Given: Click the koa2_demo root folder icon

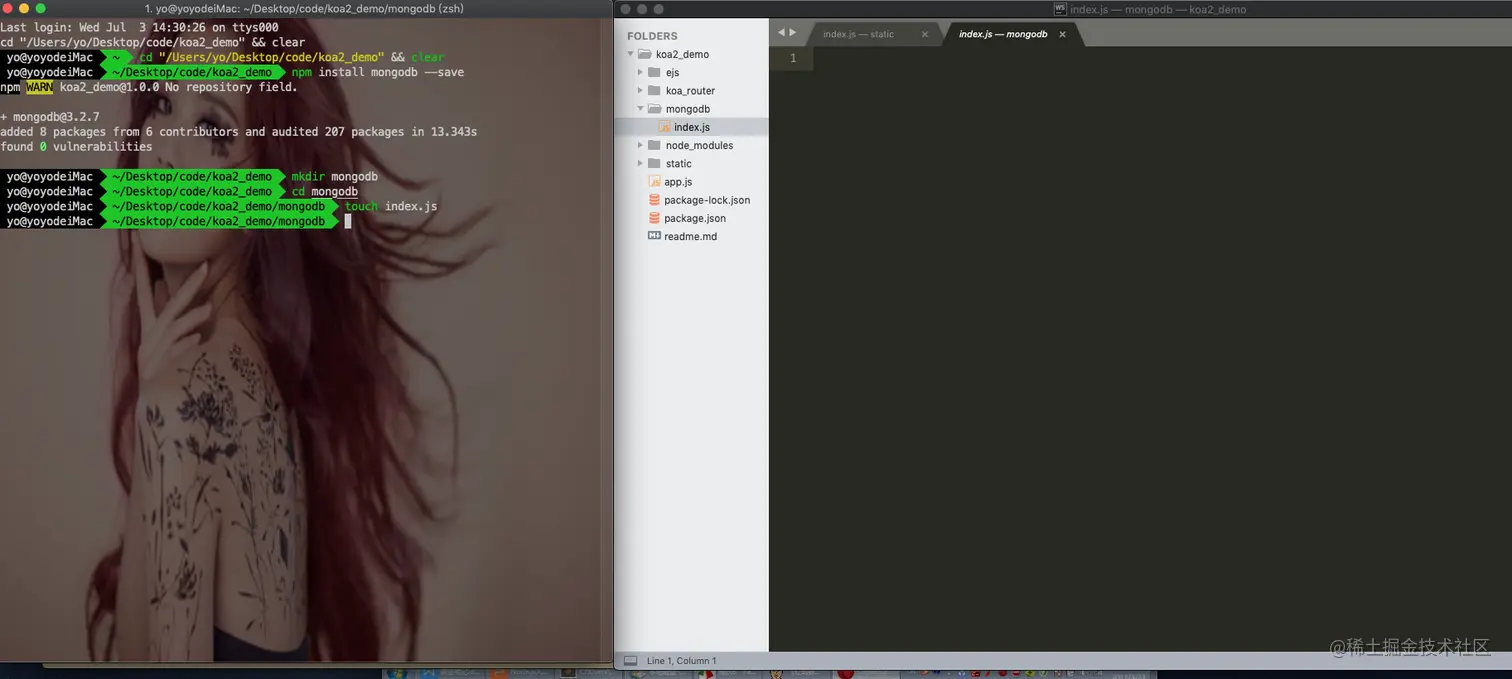Looking at the screenshot, I should click(x=644, y=54).
